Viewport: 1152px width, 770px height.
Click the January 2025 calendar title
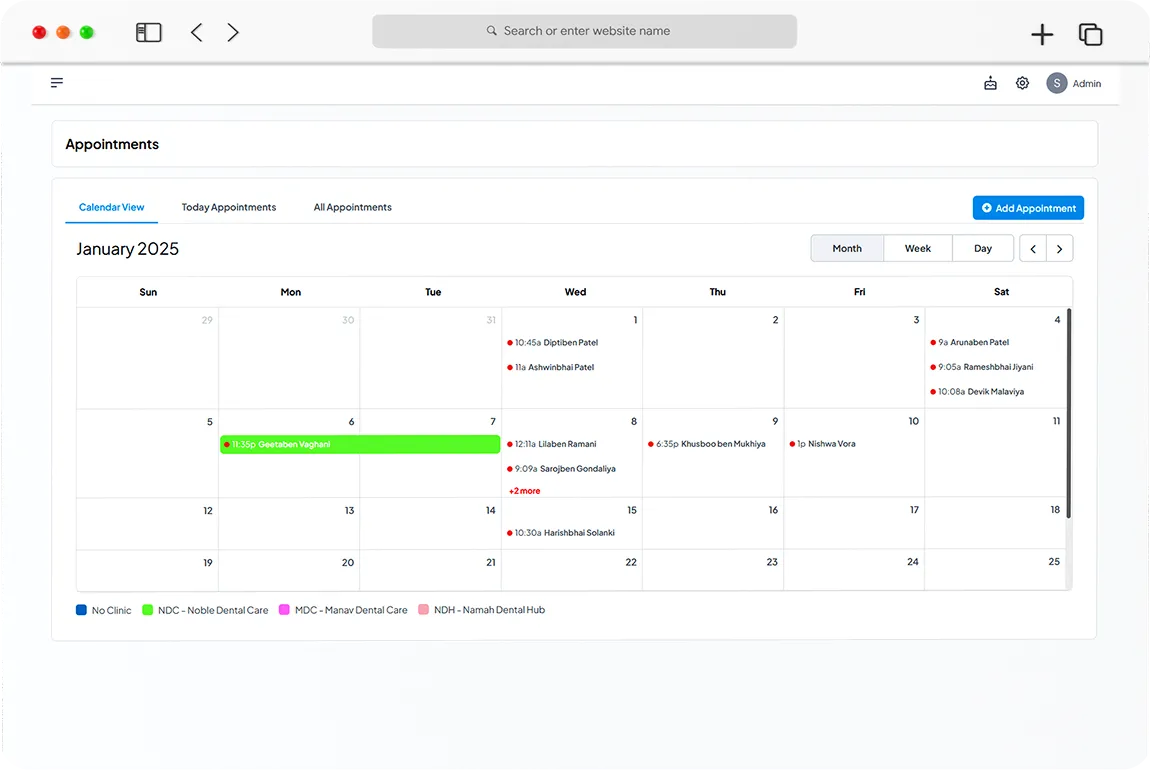click(127, 249)
